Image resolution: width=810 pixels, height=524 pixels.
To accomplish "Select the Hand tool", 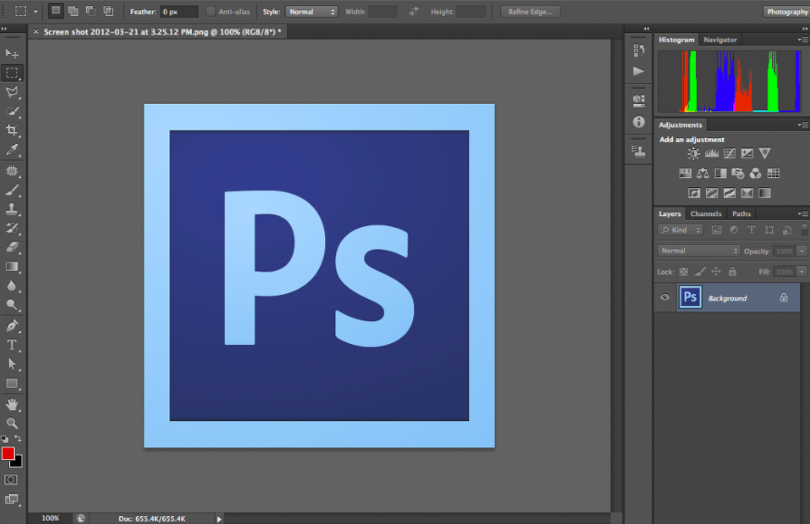I will (x=11, y=405).
